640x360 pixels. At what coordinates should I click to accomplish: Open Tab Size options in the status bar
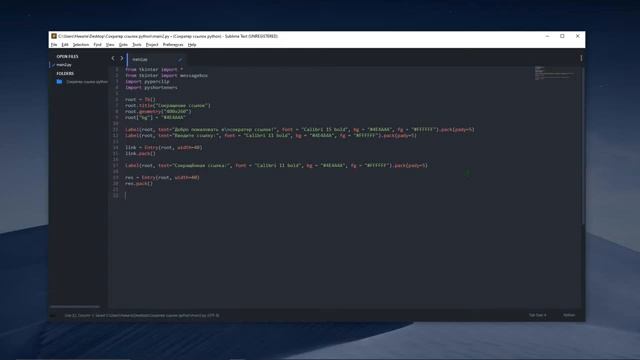click(x=538, y=315)
